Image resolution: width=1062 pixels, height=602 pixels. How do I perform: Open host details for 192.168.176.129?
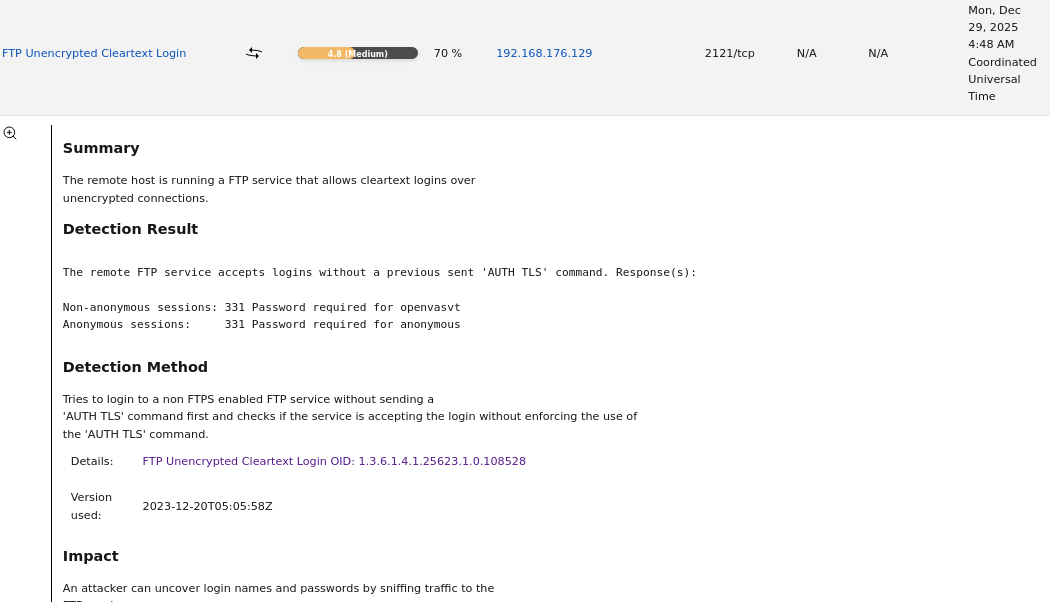[x=544, y=53]
